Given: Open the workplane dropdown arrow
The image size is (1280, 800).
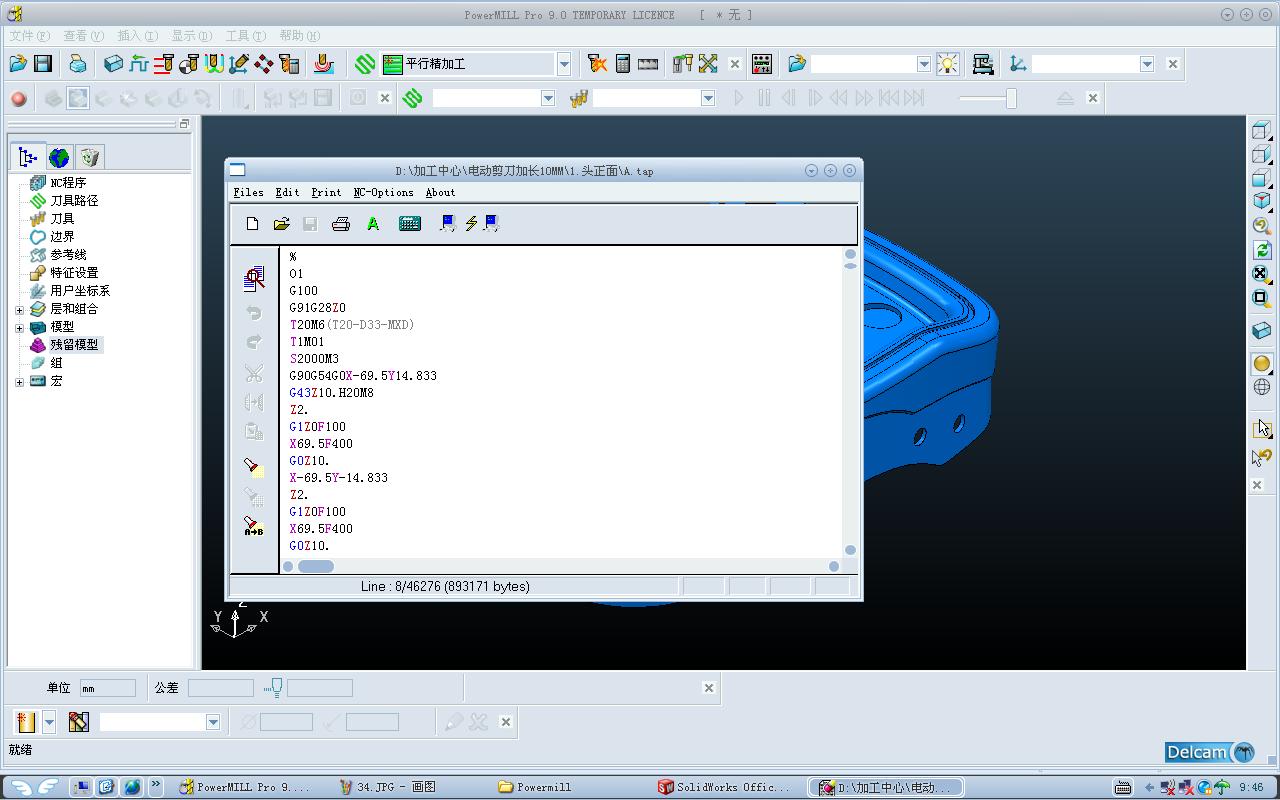Looking at the screenshot, I should click(1147, 64).
